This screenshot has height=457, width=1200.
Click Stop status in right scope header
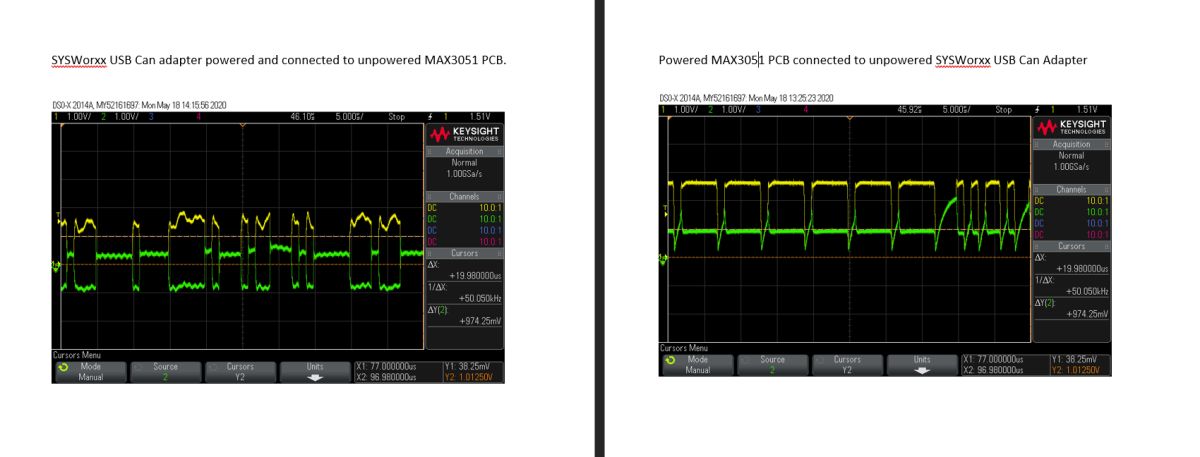(x=1004, y=110)
